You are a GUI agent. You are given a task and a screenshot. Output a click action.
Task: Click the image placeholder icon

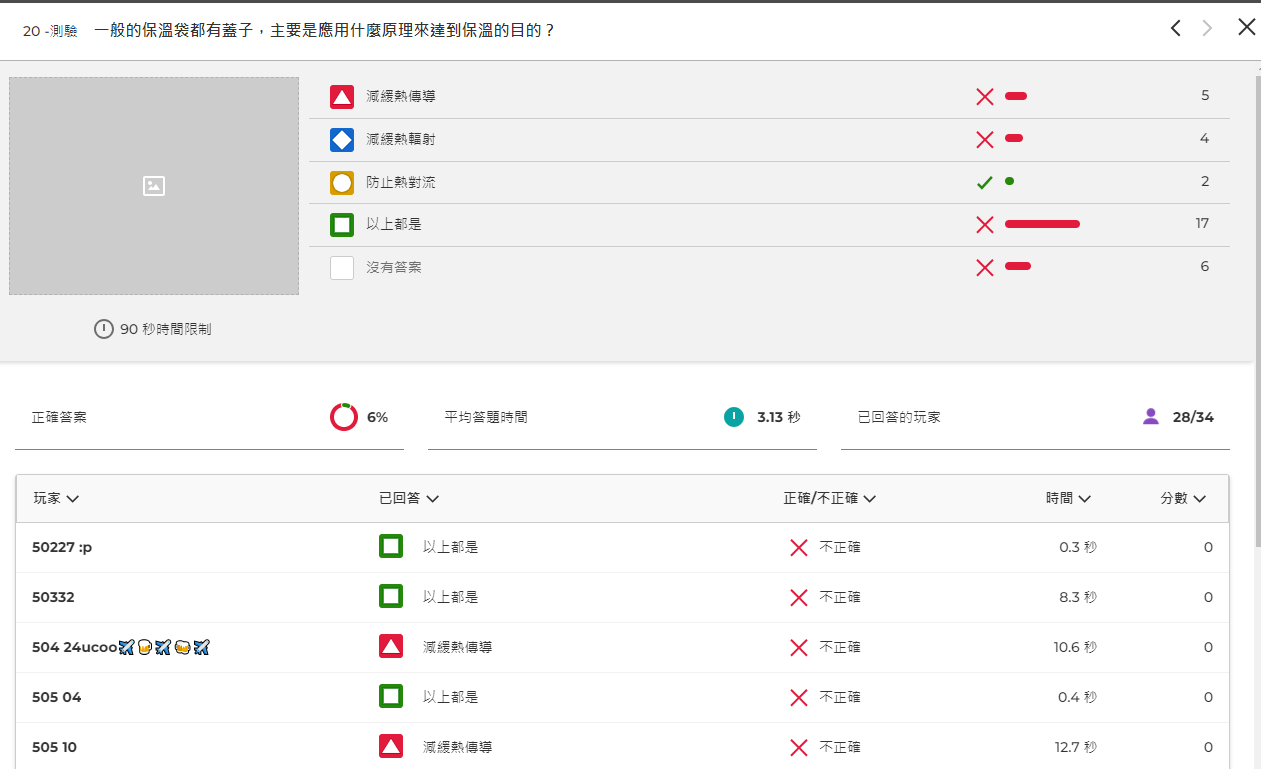(x=154, y=186)
